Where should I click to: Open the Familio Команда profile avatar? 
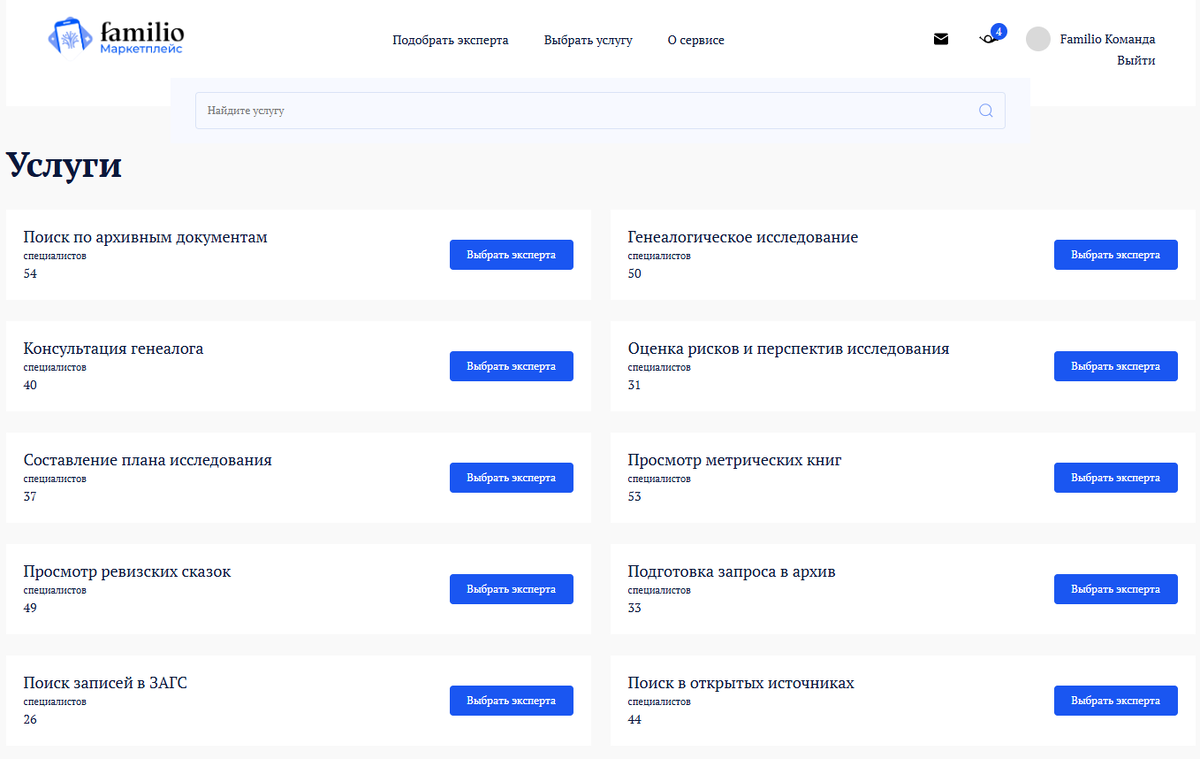coord(1038,39)
